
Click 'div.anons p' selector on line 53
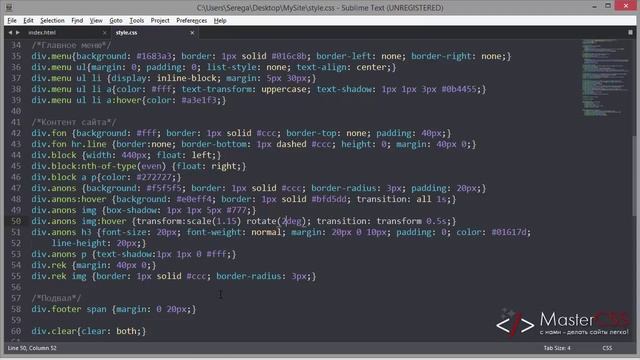[x=59, y=254]
